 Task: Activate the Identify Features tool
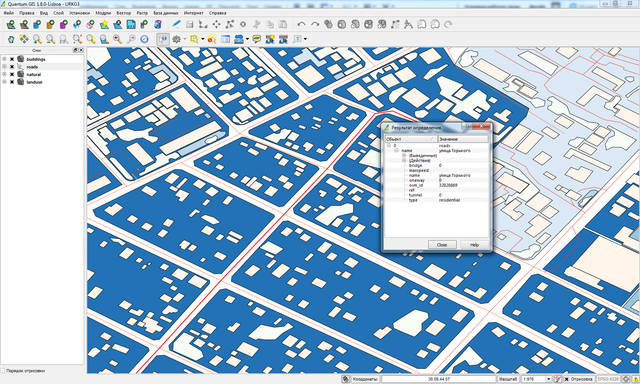click(163, 39)
